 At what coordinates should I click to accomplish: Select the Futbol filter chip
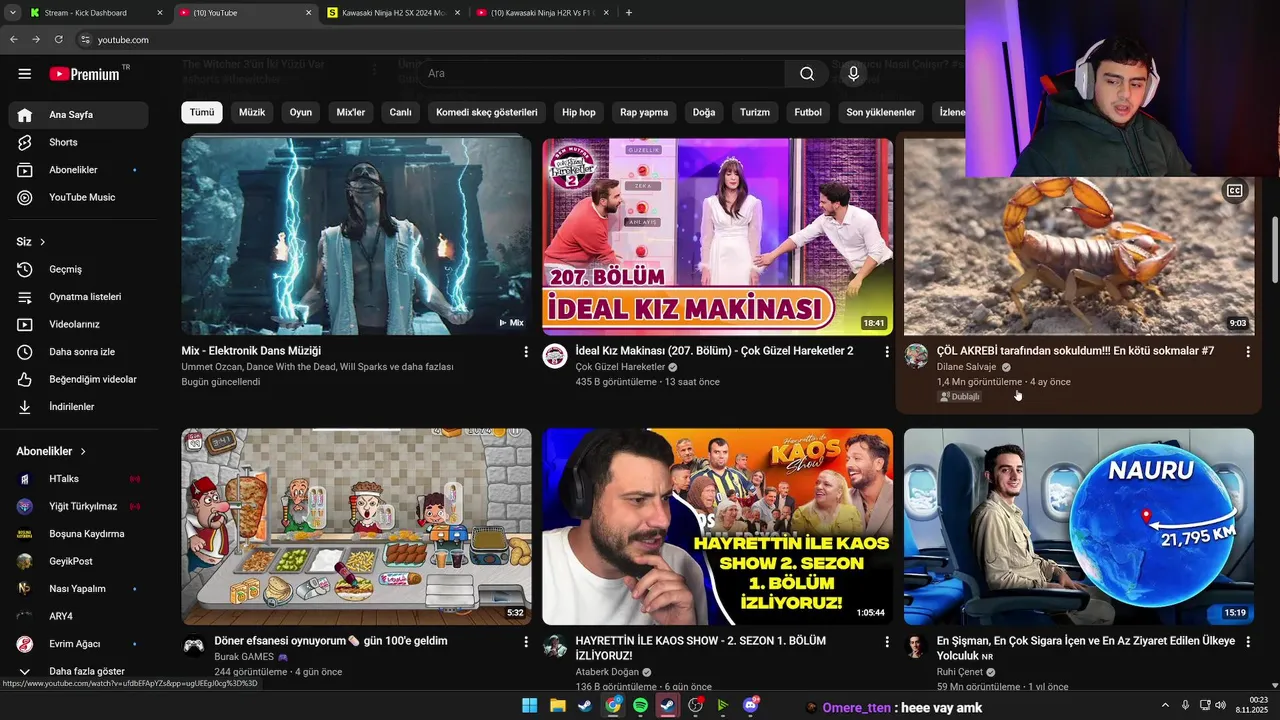(808, 112)
